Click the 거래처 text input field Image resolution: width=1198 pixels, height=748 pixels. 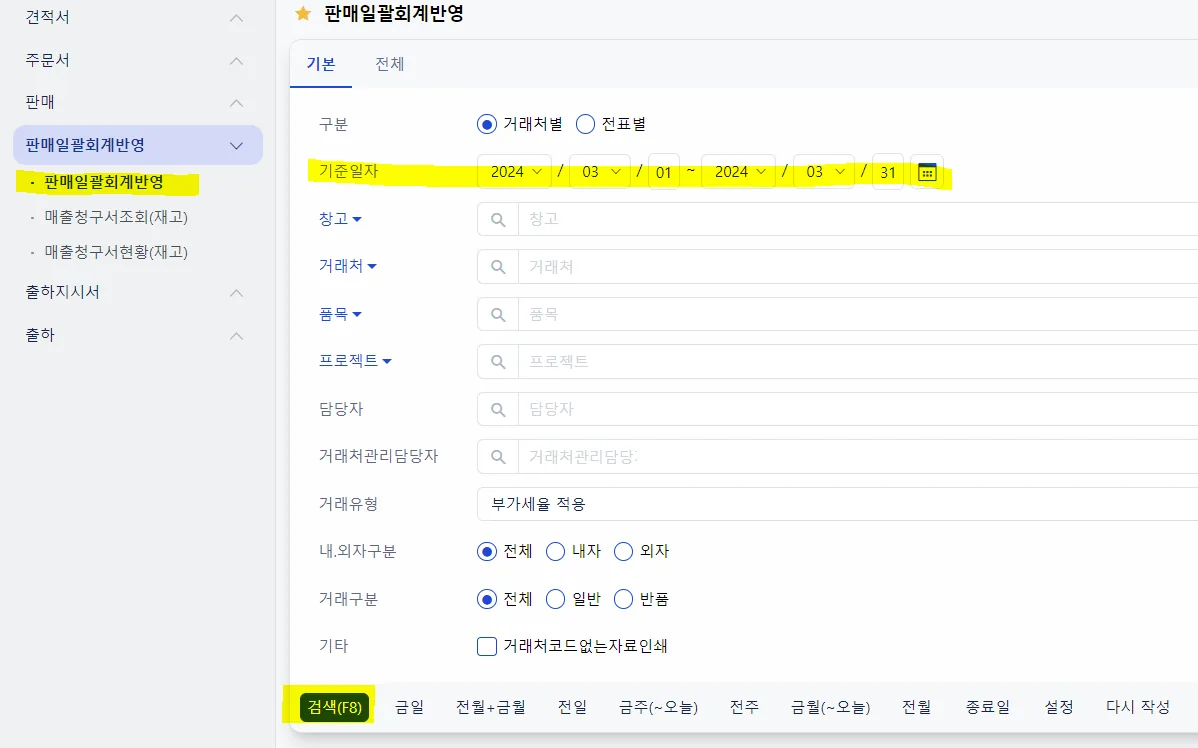coord(858,267)
